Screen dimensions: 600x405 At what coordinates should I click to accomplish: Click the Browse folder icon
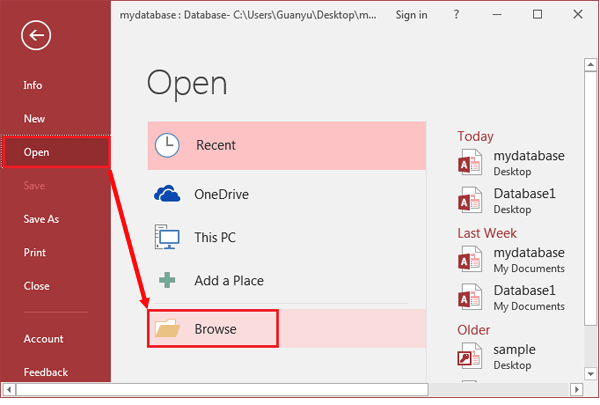(167, 328)
